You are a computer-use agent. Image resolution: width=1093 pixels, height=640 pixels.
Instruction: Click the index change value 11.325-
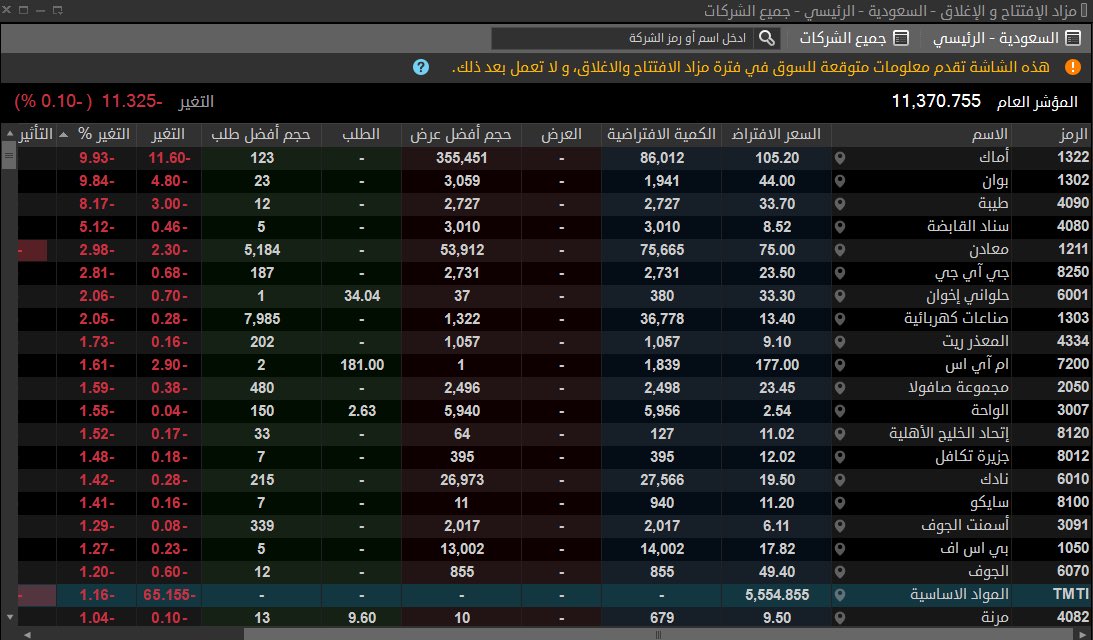click(132, 102)
